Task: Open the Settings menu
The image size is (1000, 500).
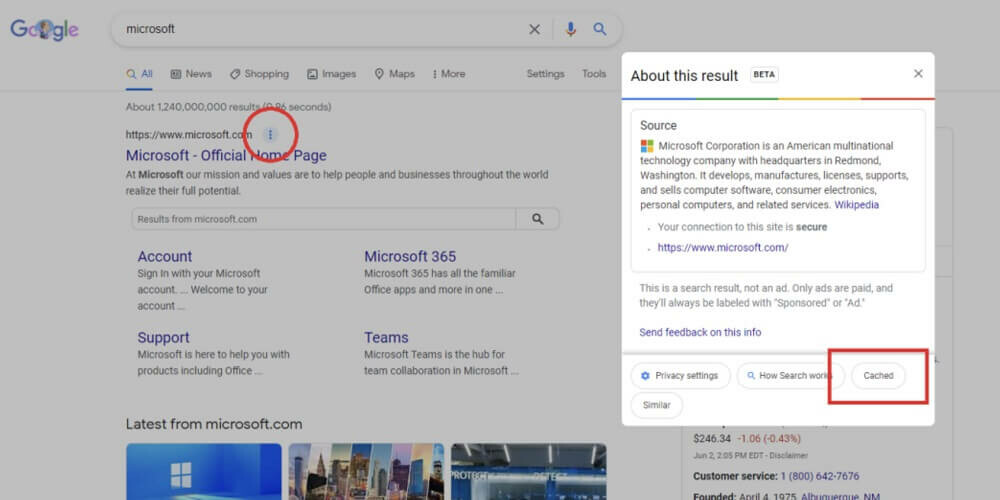Action: pyautogui.click(x=545, y=74)
